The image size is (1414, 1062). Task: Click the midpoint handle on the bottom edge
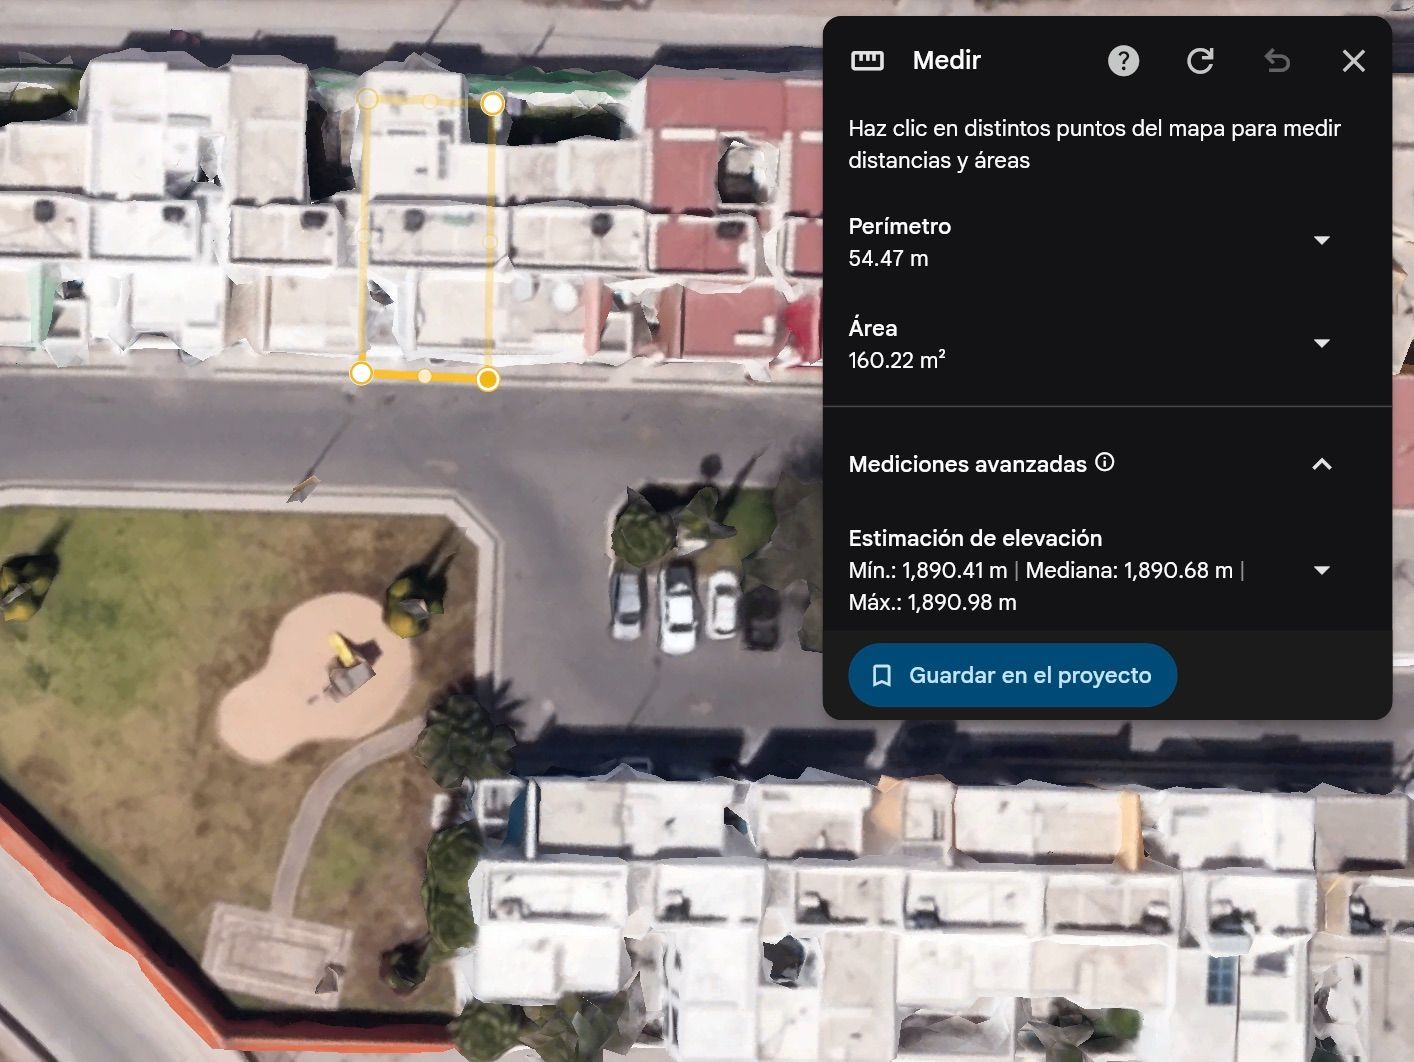pos(425,376)
